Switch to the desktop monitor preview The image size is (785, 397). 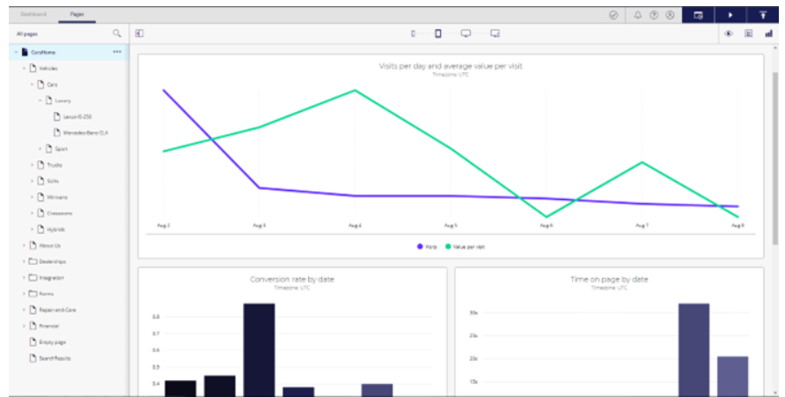(x=466, y=34)
